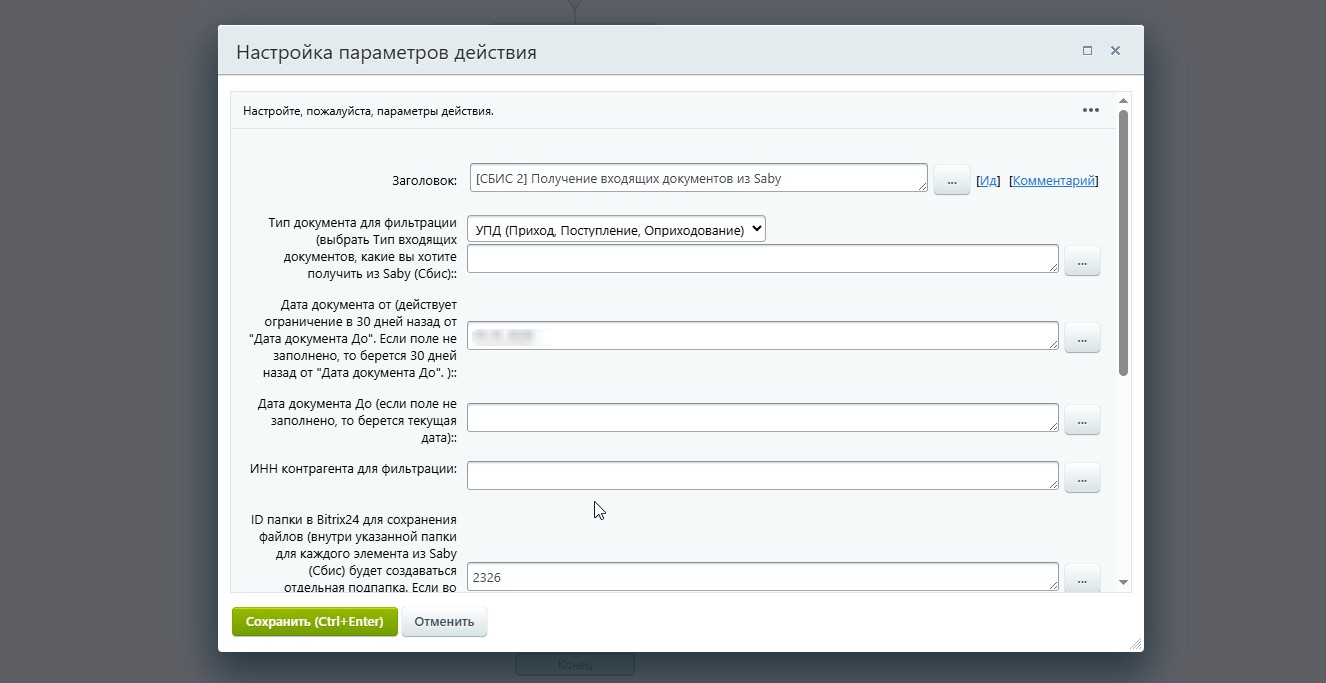
Task: Open value picker next to Заголовок field
Action: pos(951,181)
